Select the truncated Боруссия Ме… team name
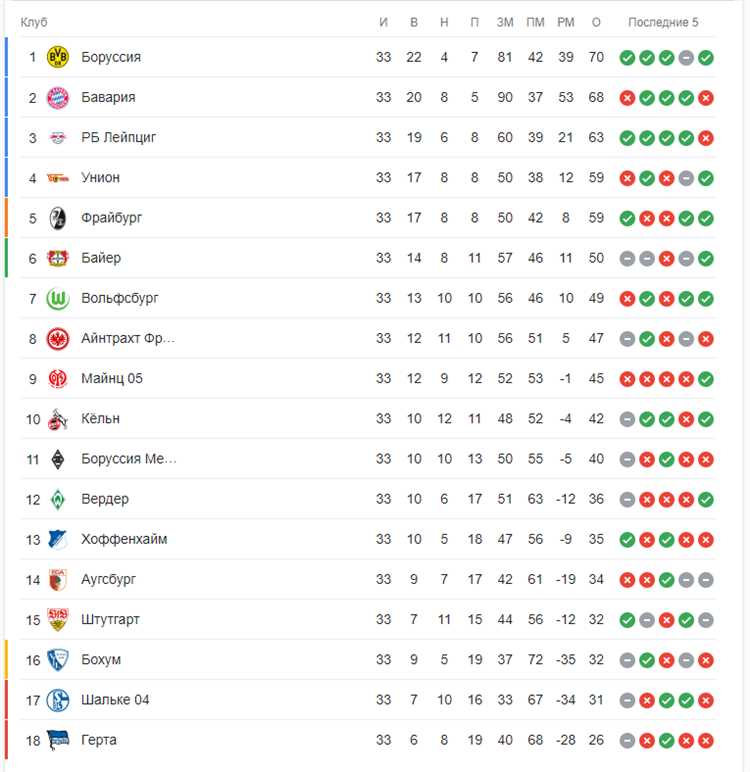 [x=129, y=459]
